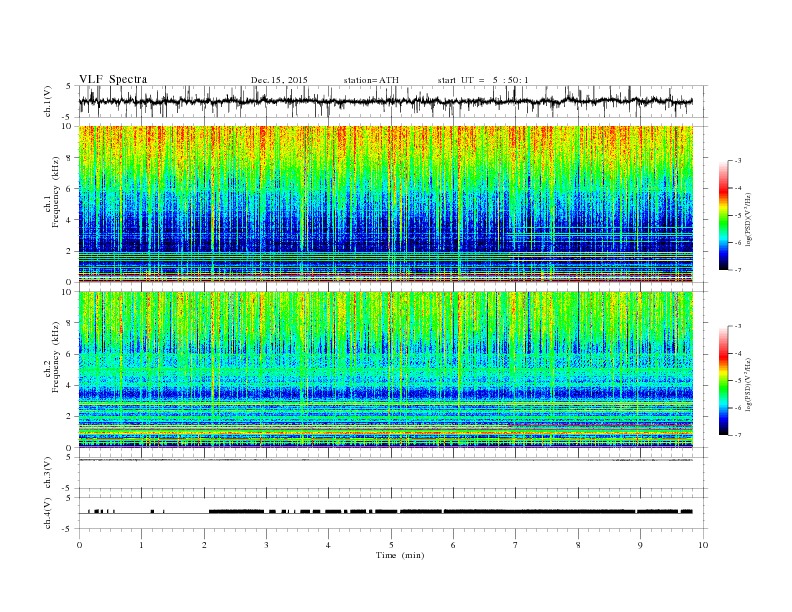Click the date text "Dec. 15, 2015"
Viewport: 792px width, 612px height.
279,80
